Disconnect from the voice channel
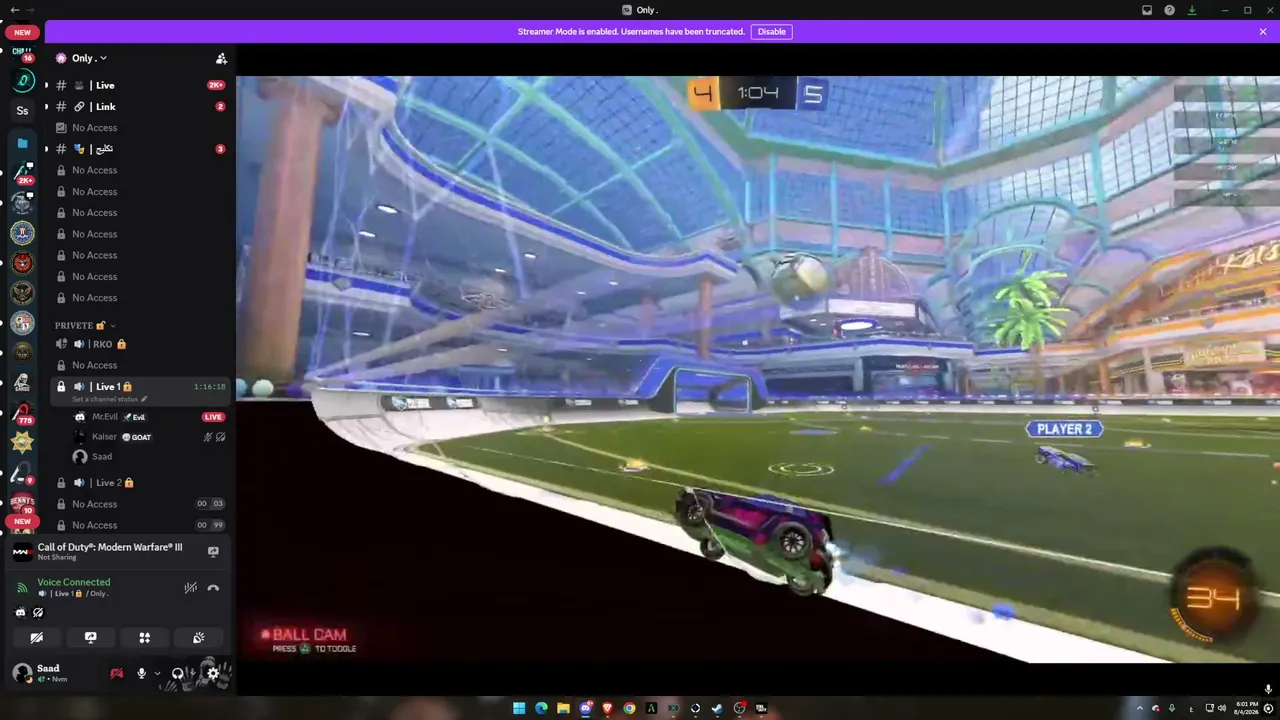This screenshot has width=1280, height=720. (213, 588)
